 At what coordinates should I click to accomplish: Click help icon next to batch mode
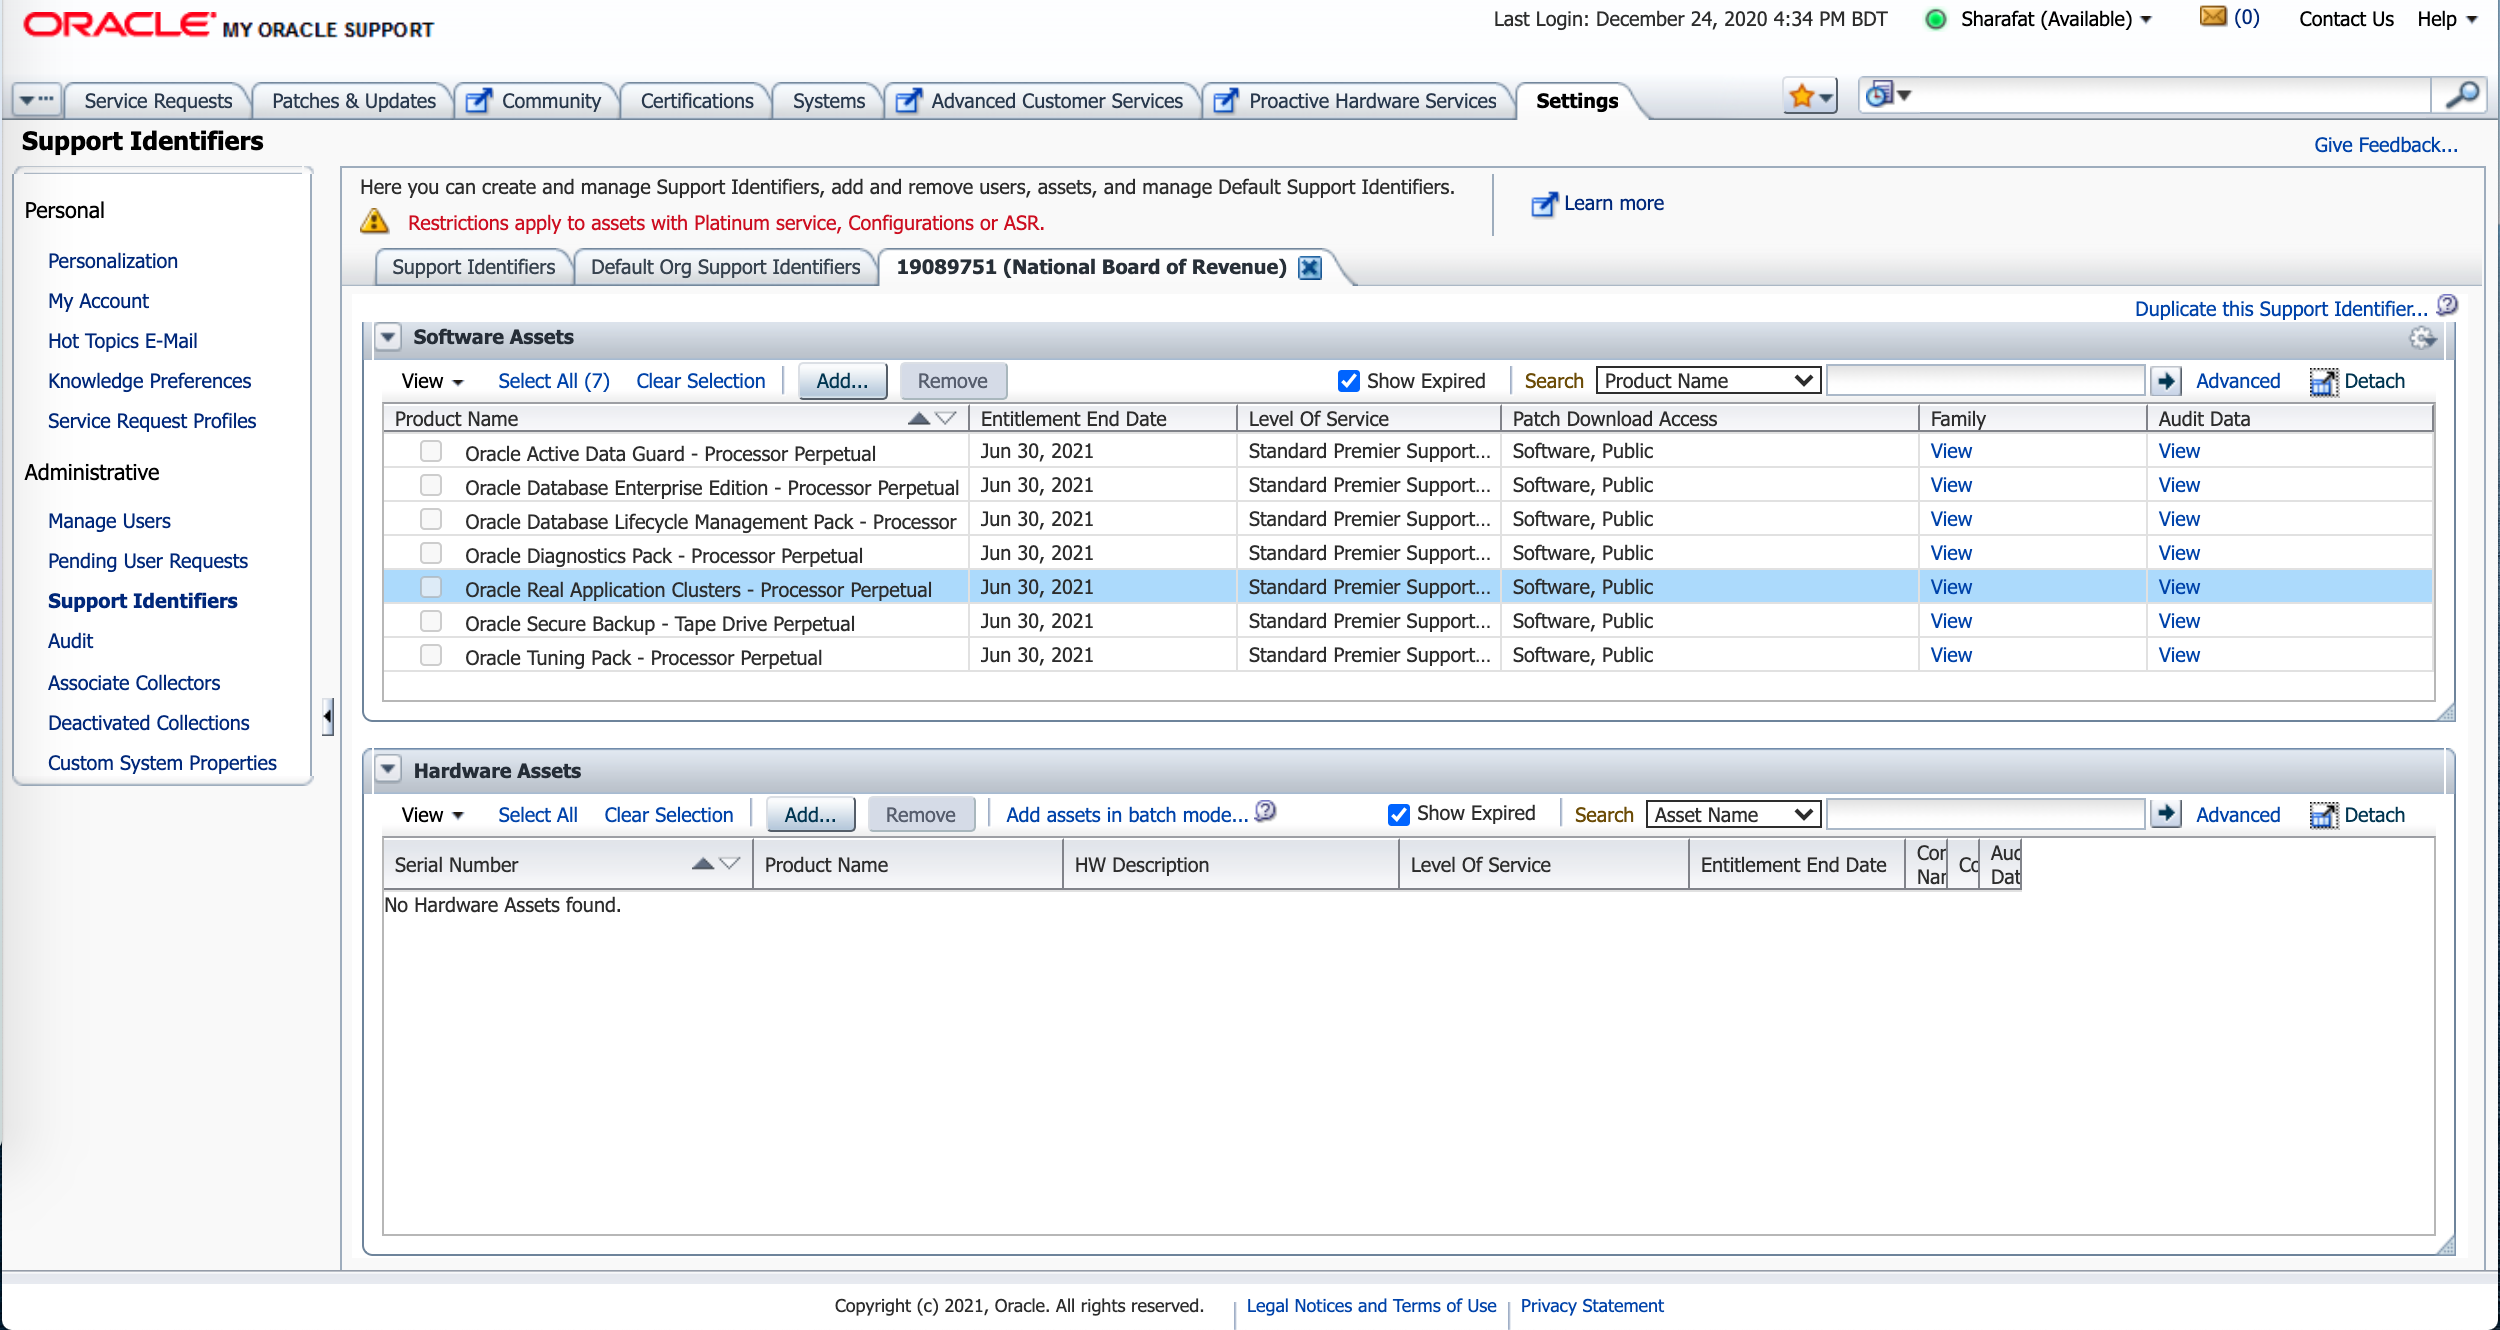coord(1265,811)
